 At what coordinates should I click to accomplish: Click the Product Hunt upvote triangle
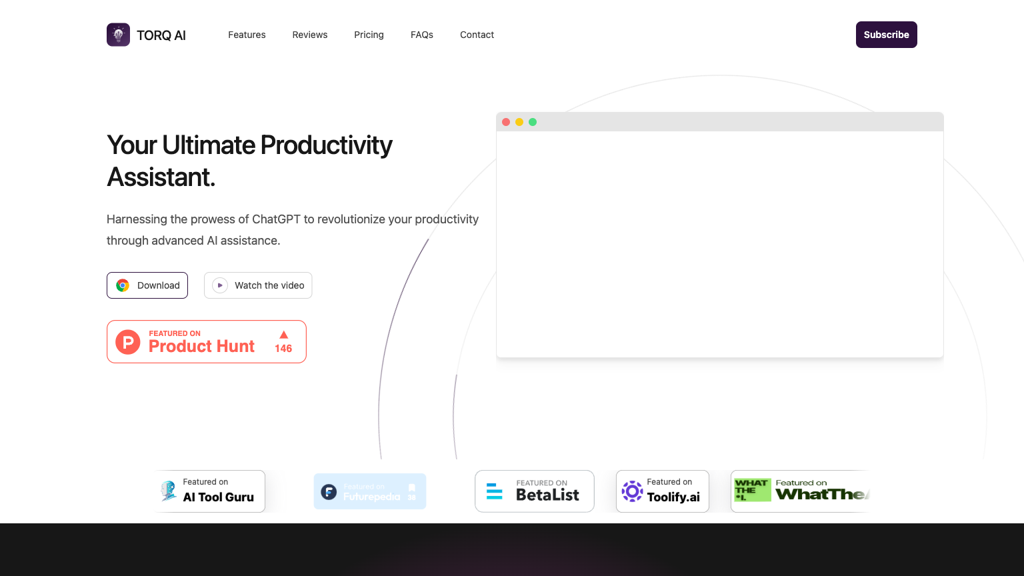click(x=283, y=335)
